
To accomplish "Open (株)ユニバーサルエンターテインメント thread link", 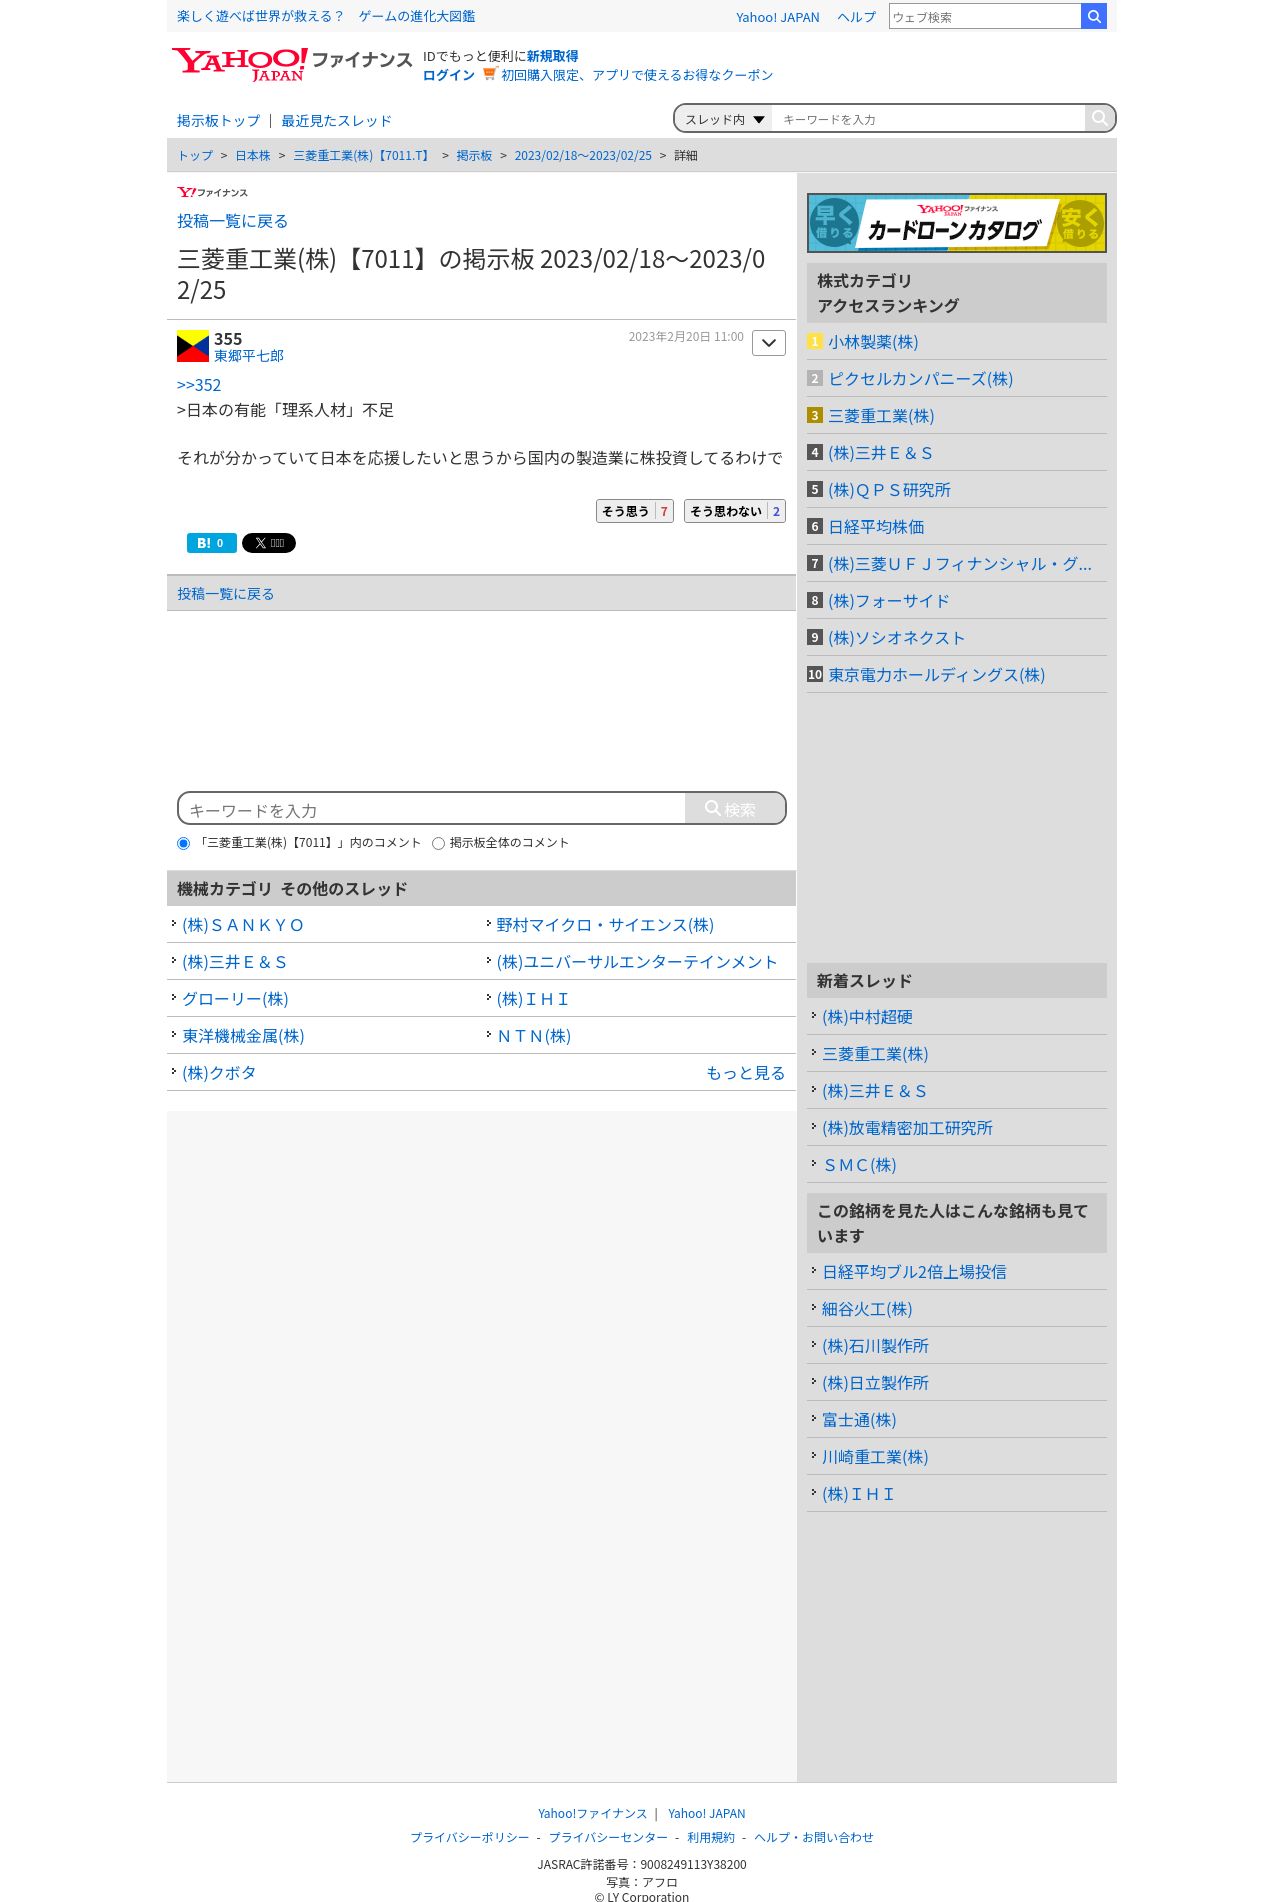I will (x=637, y=962).
